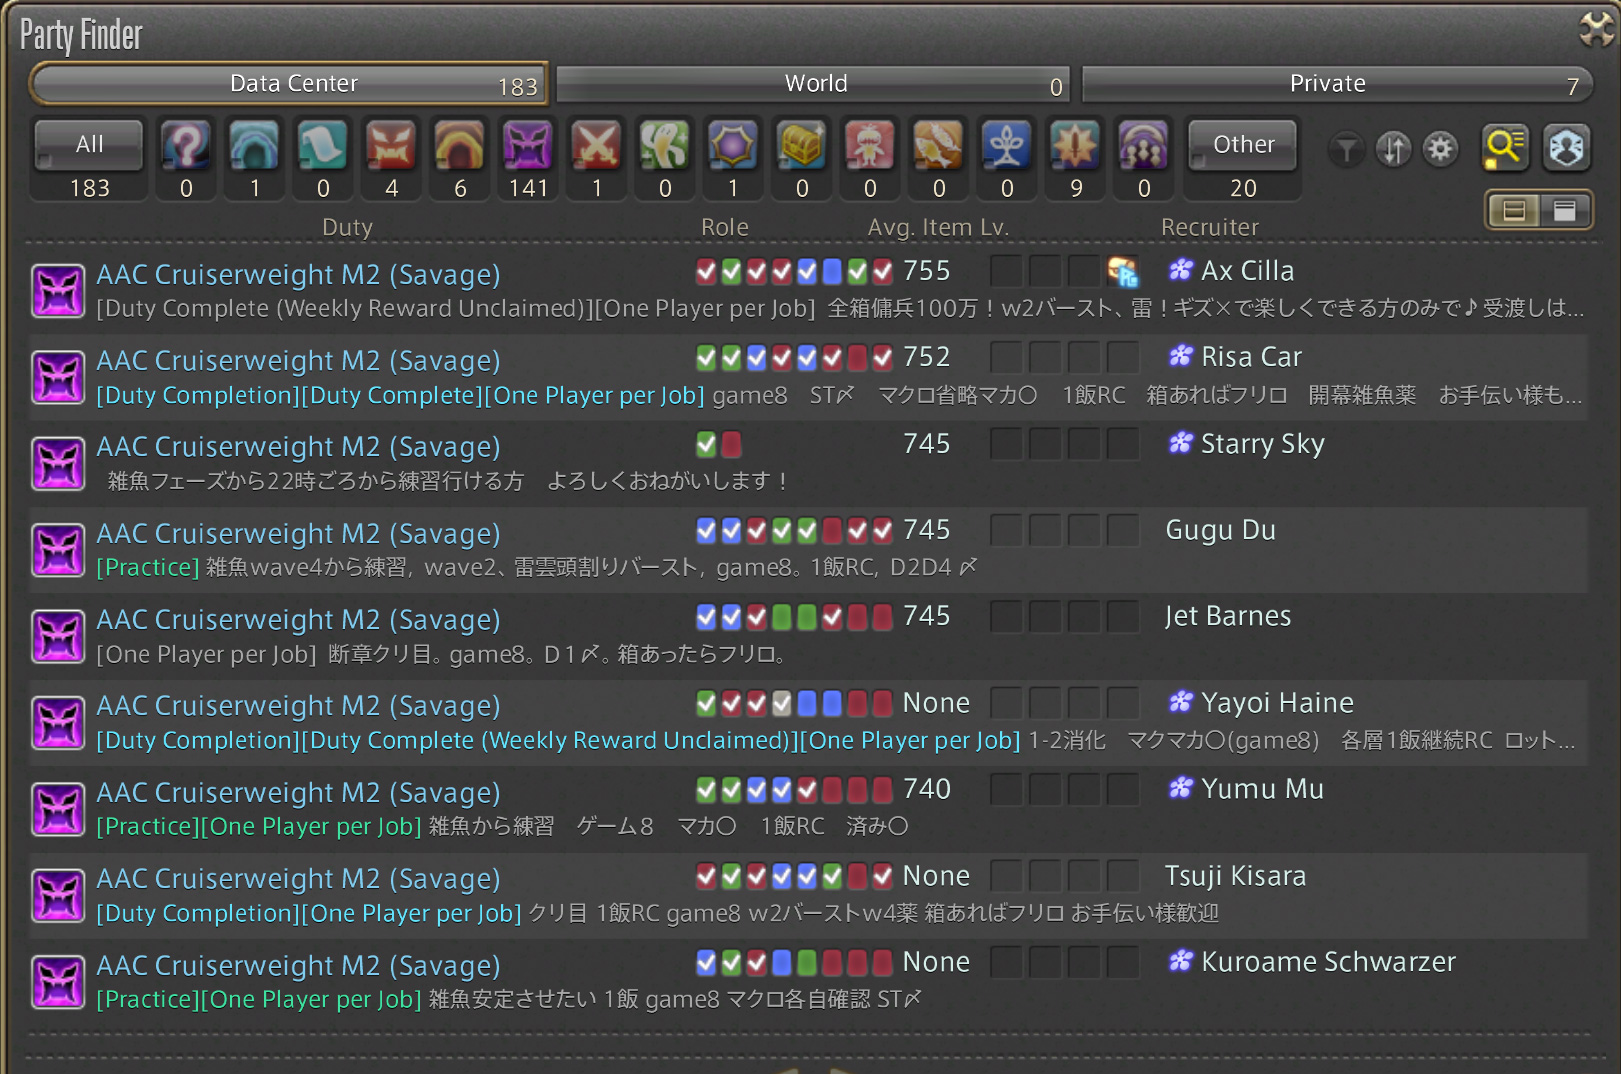Click role slots in Starry Sky's row
Screen dimensions: 1621x1074
719,444
